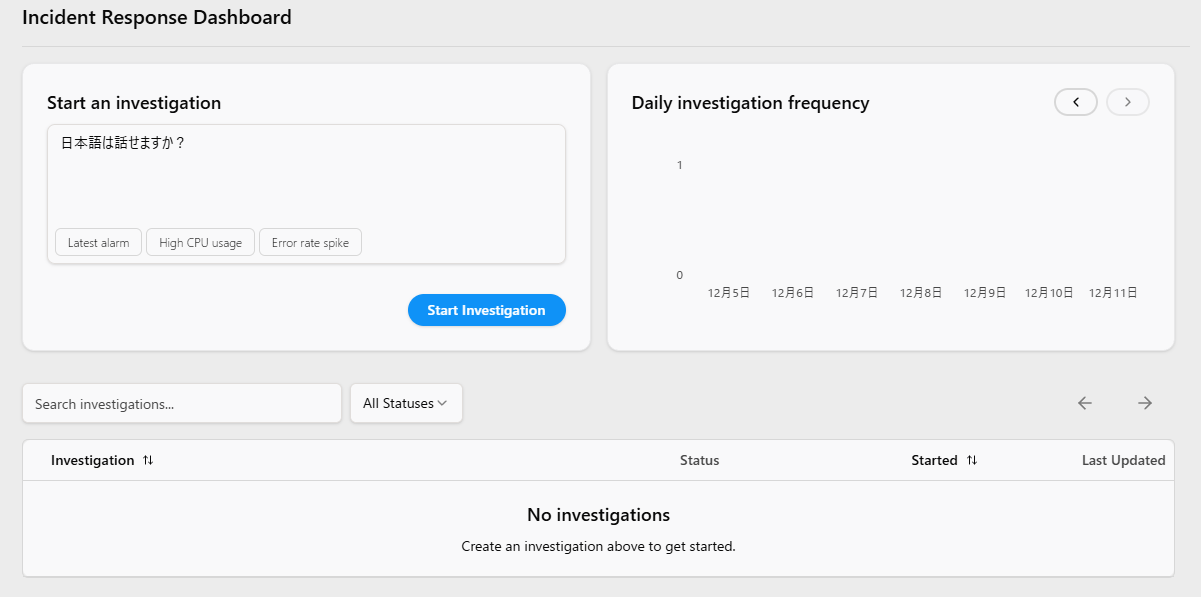1201x597 pixels.
Task: Focus the Search investigations field
Action: tap(182, 403)
